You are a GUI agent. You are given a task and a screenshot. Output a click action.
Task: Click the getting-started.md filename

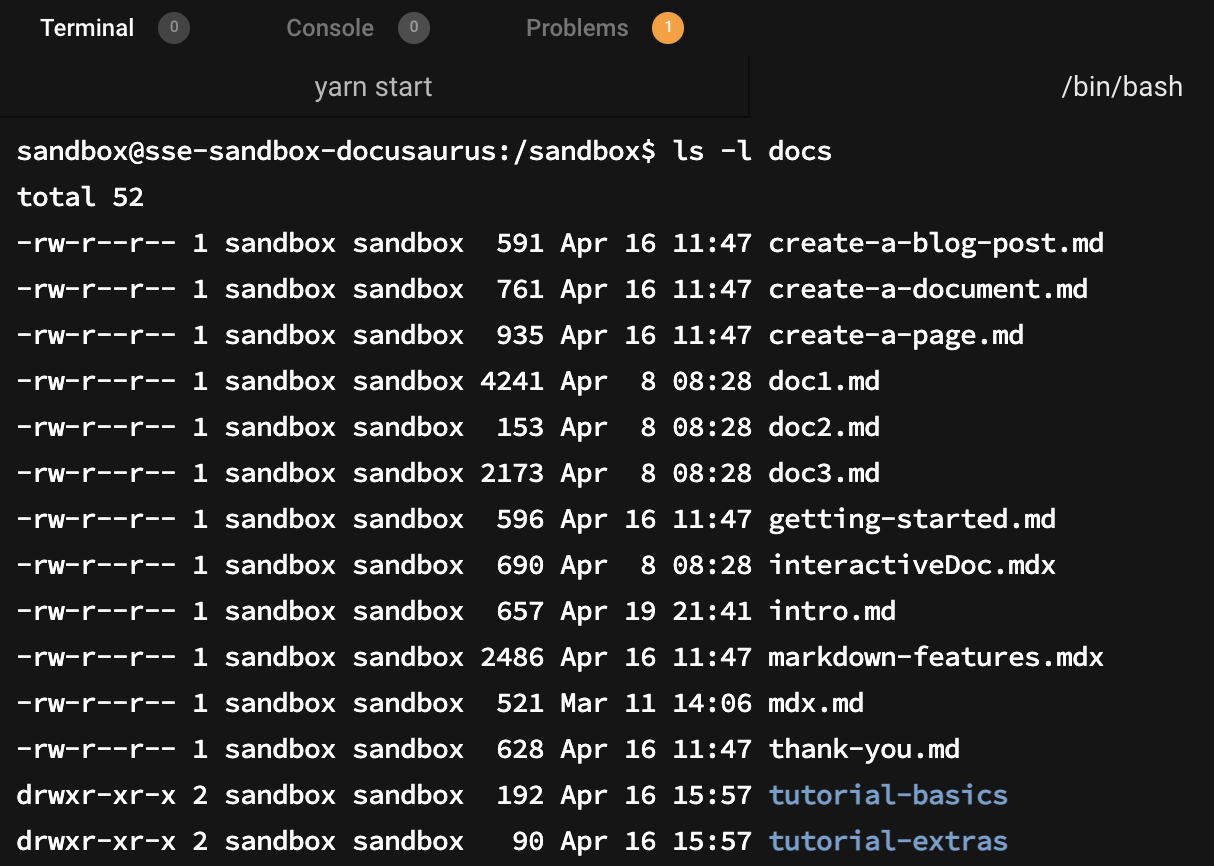912,518
